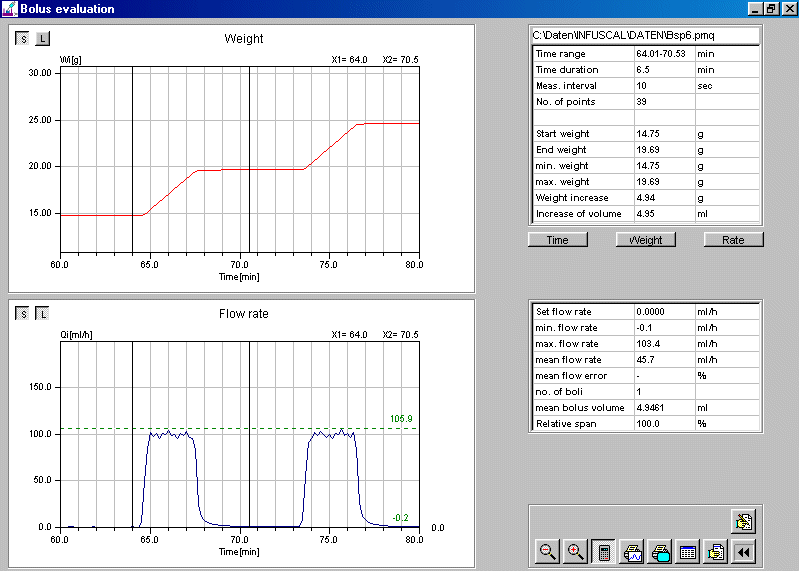Click Bolus evaluation title bar icon
Image resolution: width=799 pixels, height=571 pixels.
(x=9, y=9)
